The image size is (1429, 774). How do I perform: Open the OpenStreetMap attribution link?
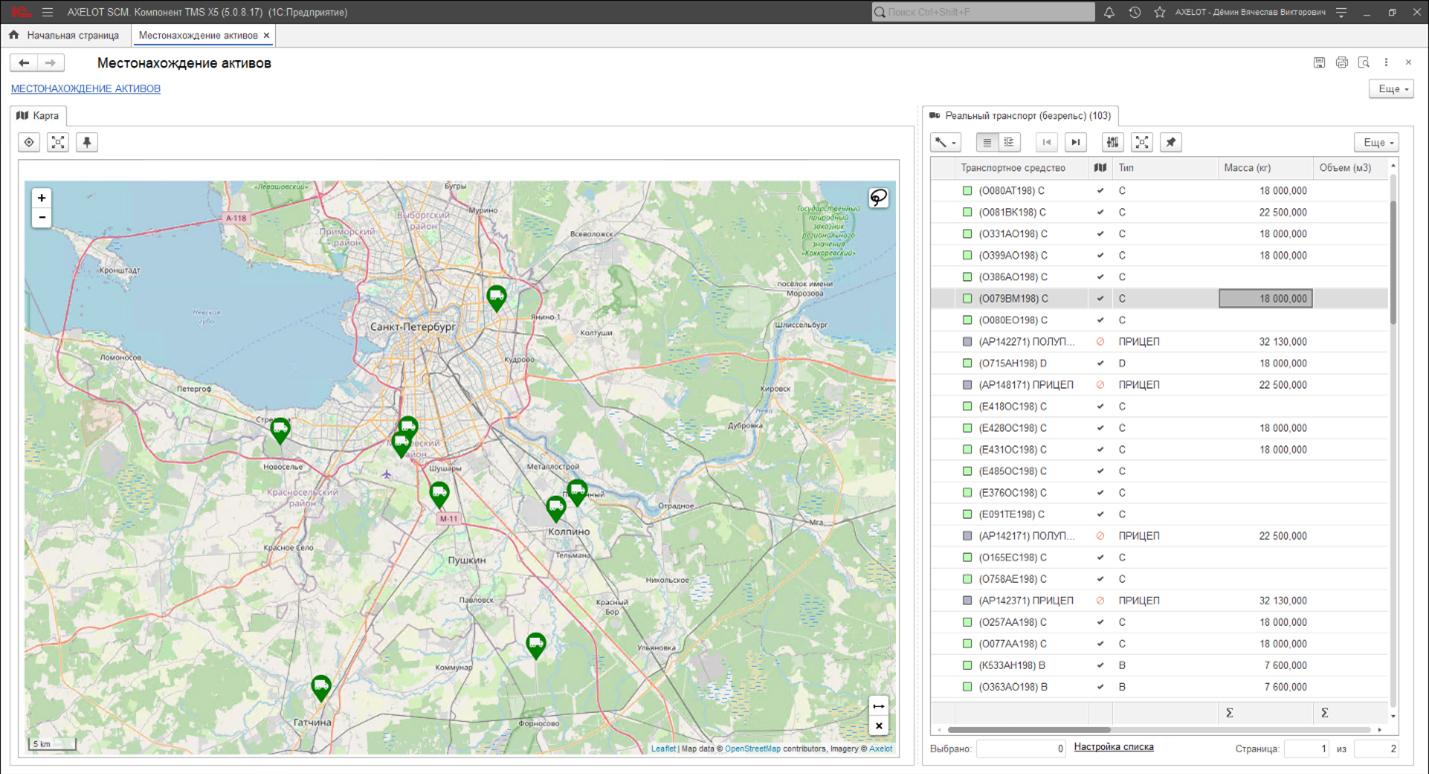click(x=753, y=748)
